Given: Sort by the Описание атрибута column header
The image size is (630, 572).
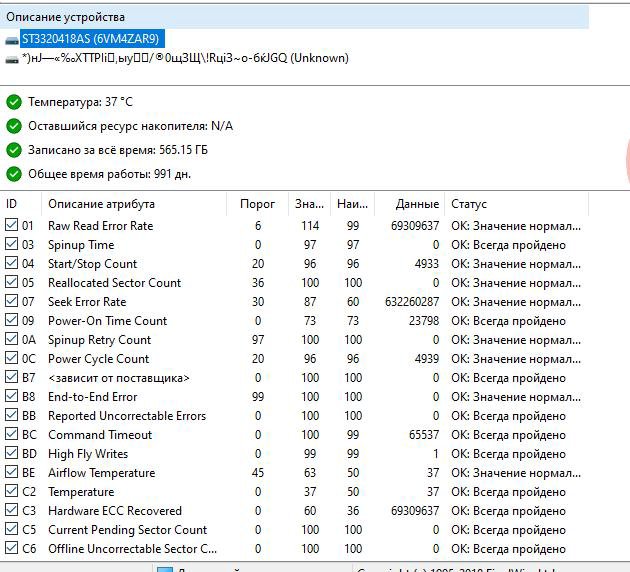Looking at the screenshot, I should tap(101, 204).
